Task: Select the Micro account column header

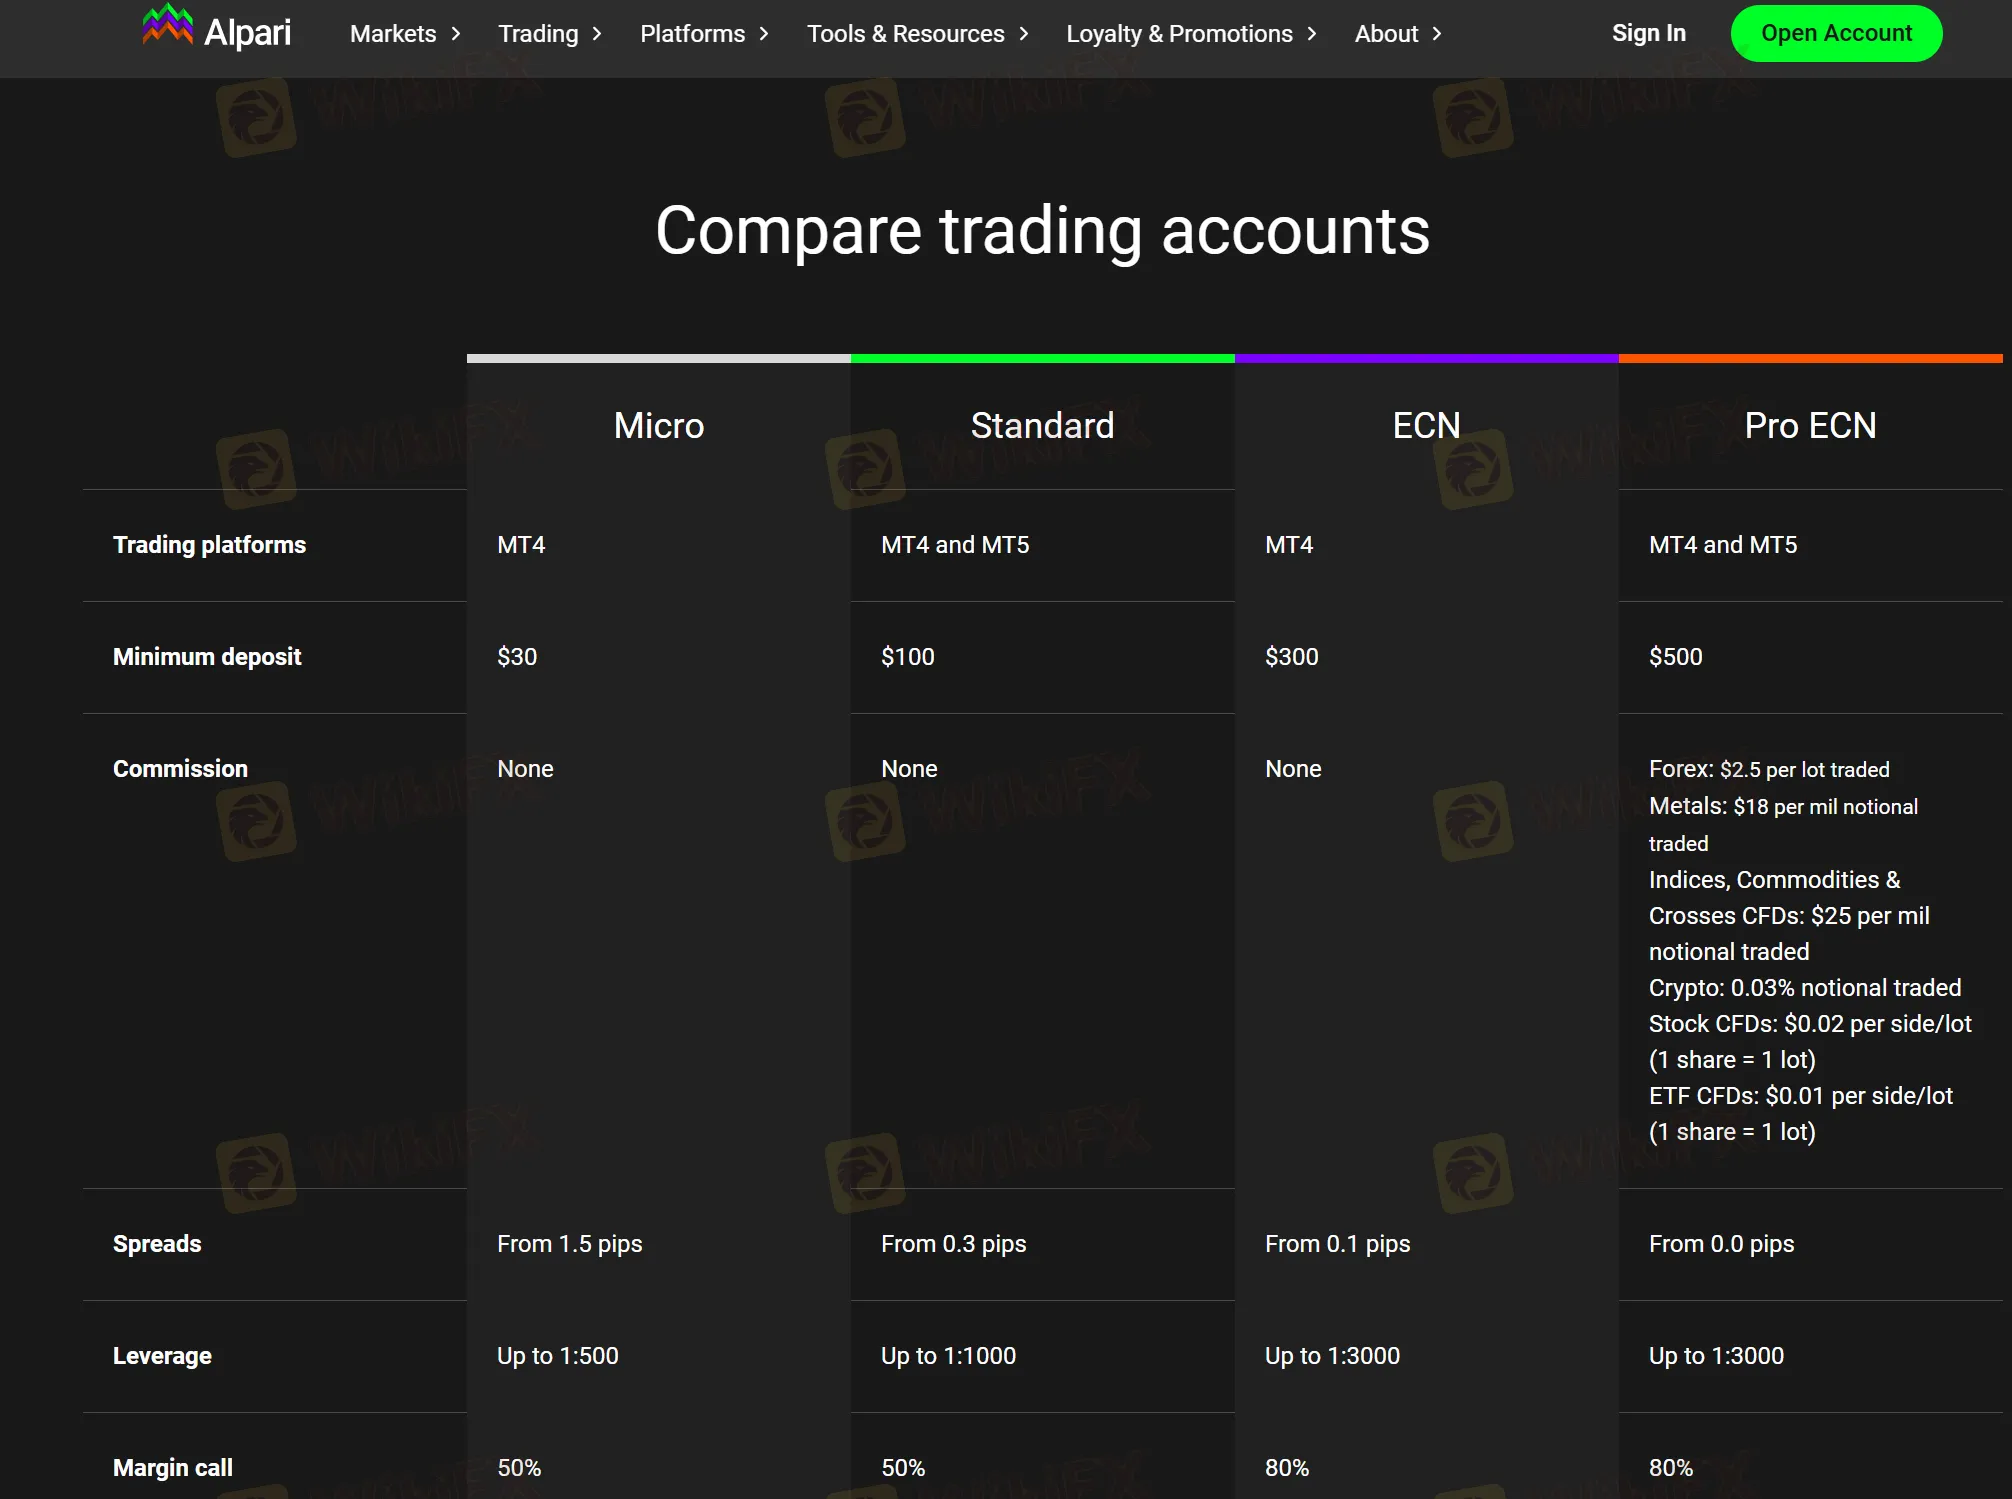Action: [x=658, y=425]
